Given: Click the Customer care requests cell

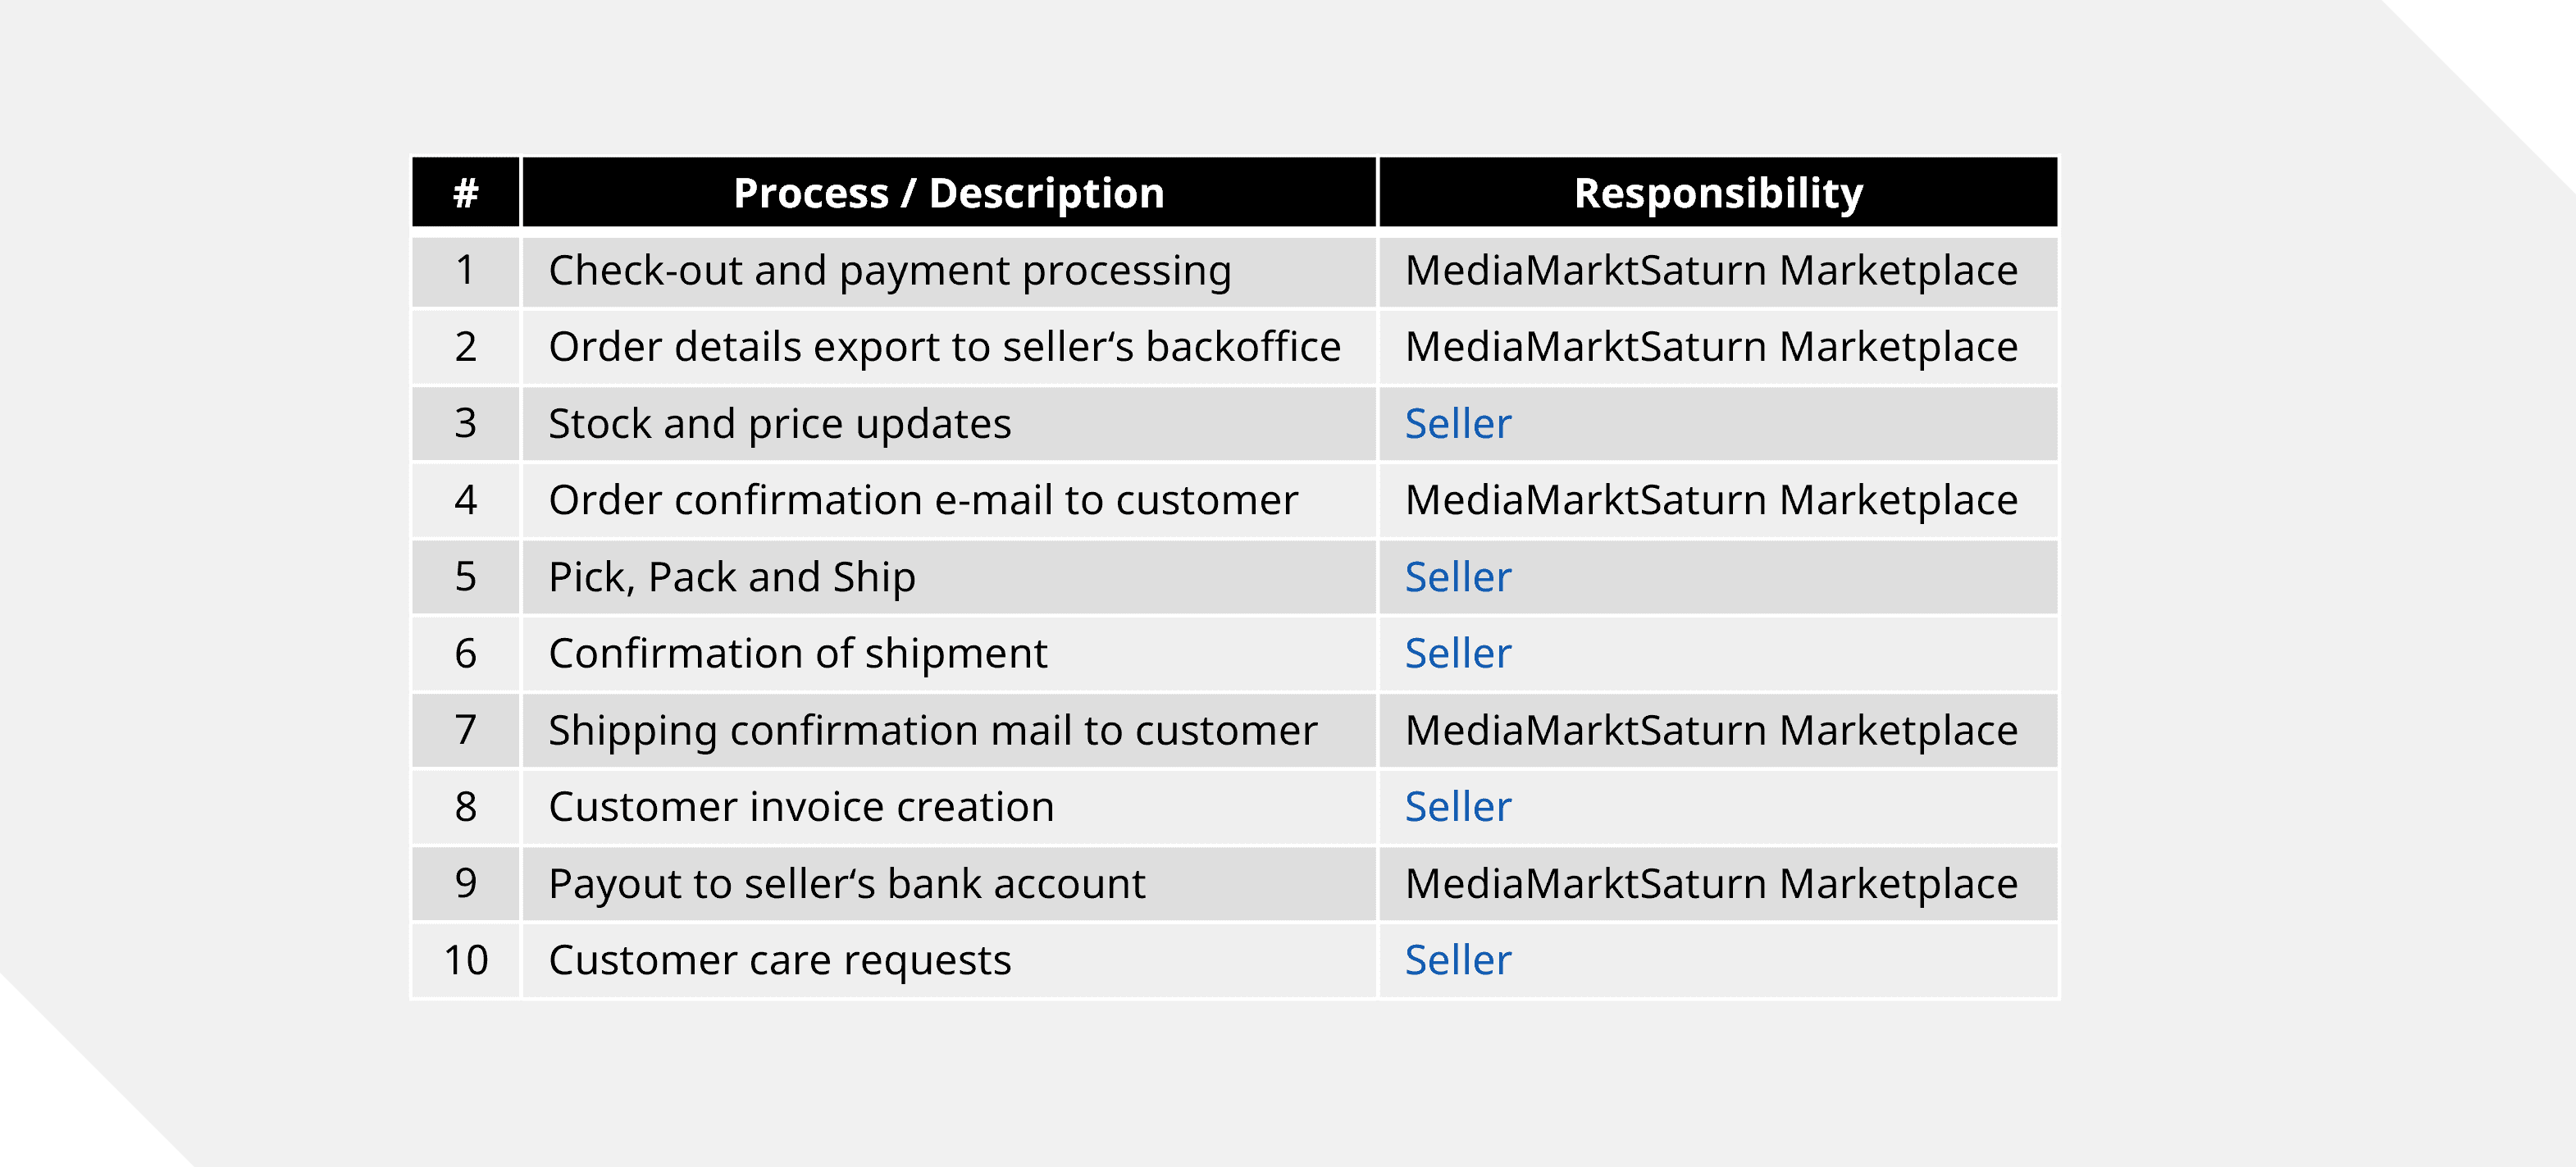Looking at the screenshot, I should point(779,960).
